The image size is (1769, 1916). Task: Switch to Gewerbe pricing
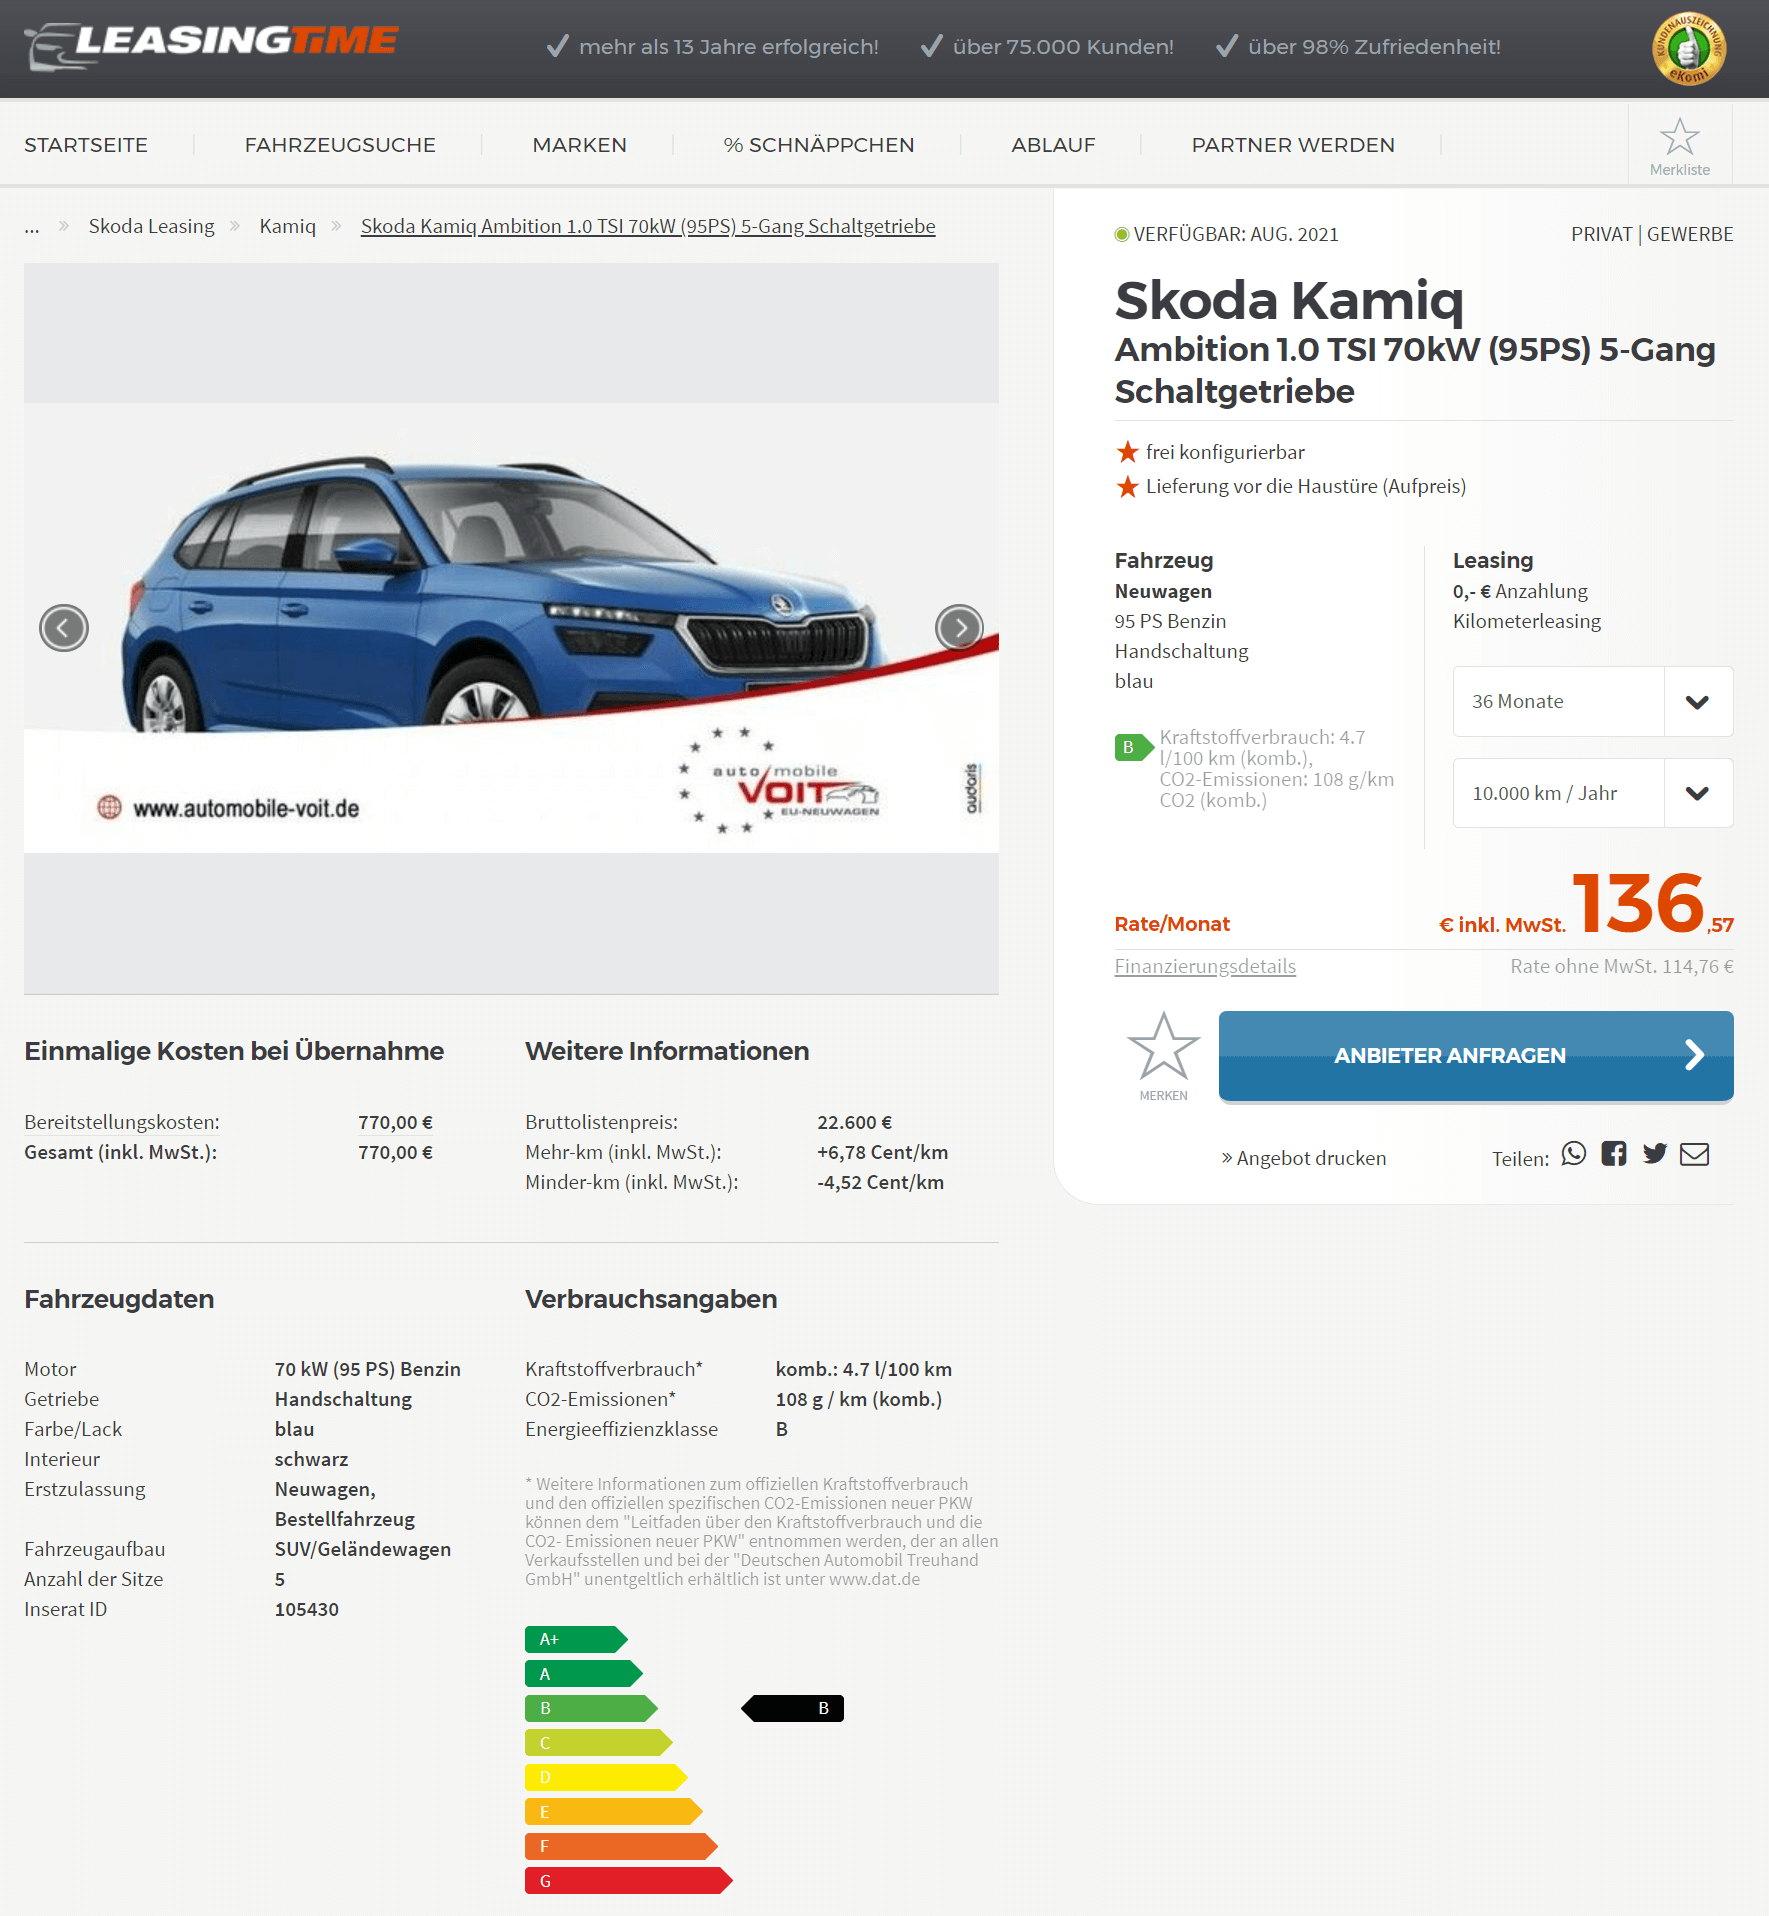(1690, 234)
